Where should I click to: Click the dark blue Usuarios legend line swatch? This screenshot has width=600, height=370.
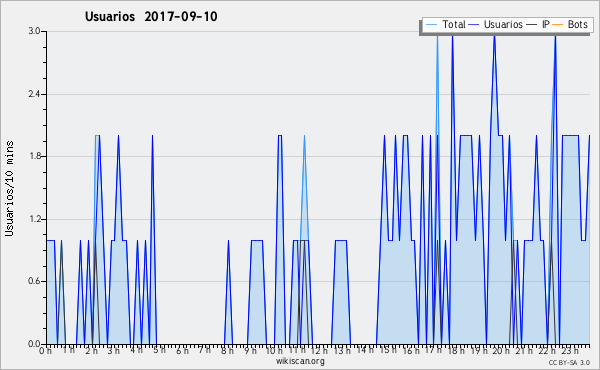(474, 25)
